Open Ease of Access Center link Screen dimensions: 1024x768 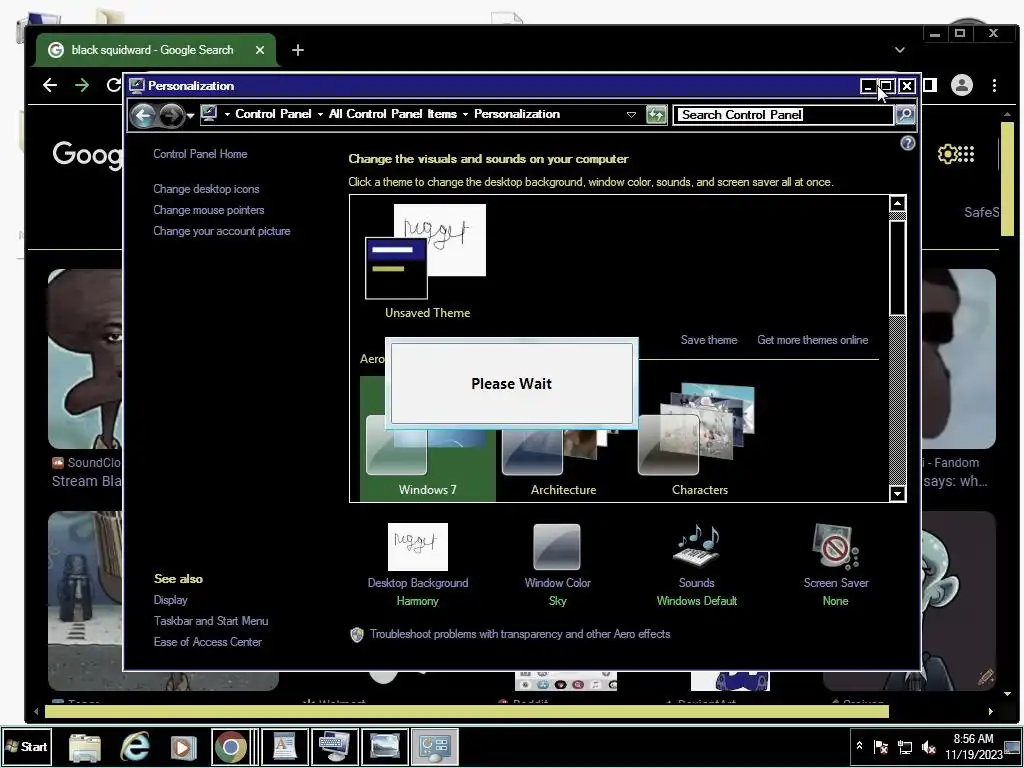pos(208,642)
